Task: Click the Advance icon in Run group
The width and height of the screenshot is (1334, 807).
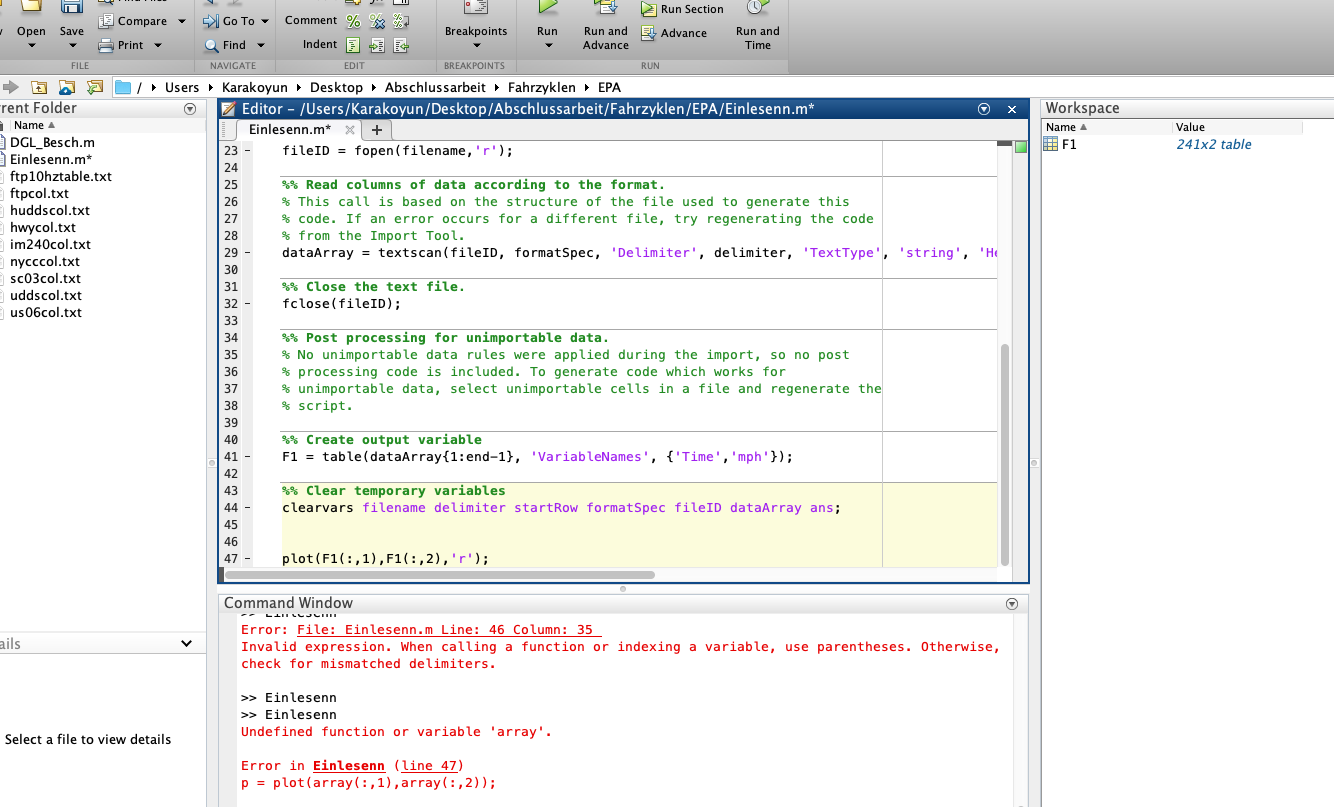Action: [649, 33]
